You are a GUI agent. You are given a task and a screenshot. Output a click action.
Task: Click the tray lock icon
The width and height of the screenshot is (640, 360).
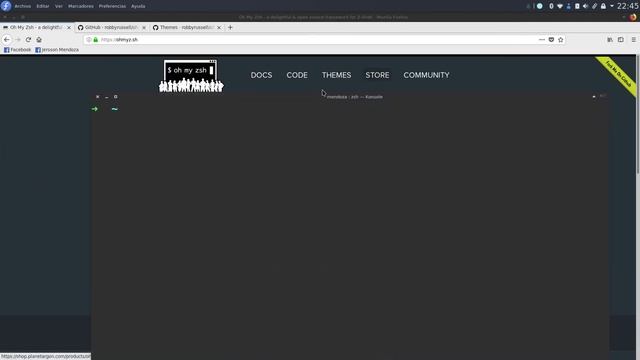[x=603, y=6]
